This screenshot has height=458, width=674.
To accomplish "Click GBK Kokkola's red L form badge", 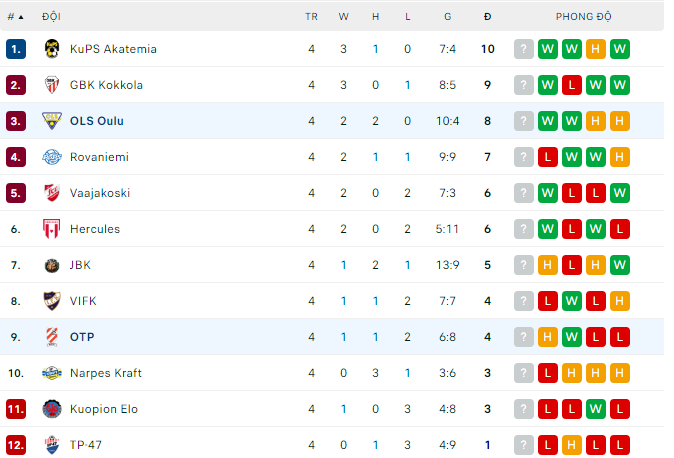I will 571,85.
